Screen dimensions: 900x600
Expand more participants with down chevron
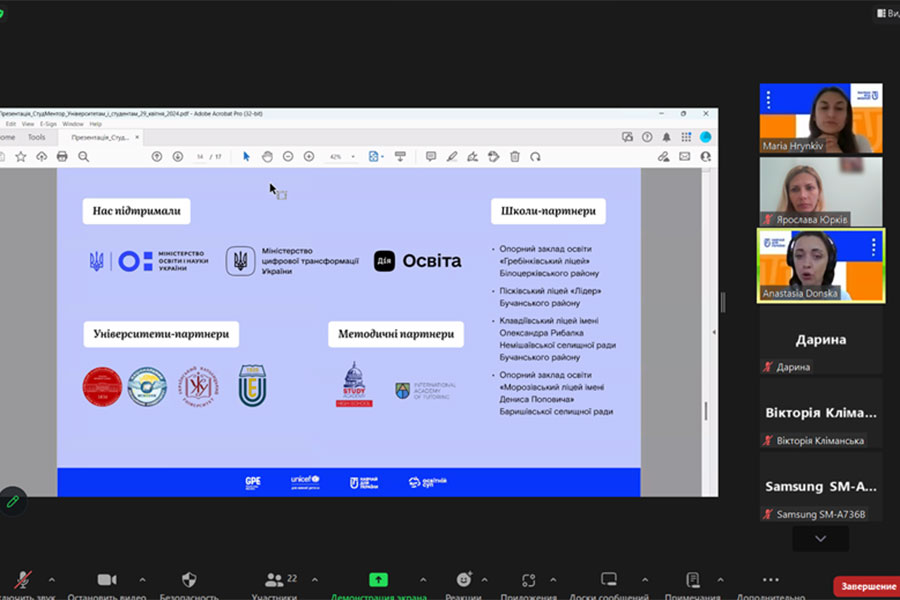(820, 538)
